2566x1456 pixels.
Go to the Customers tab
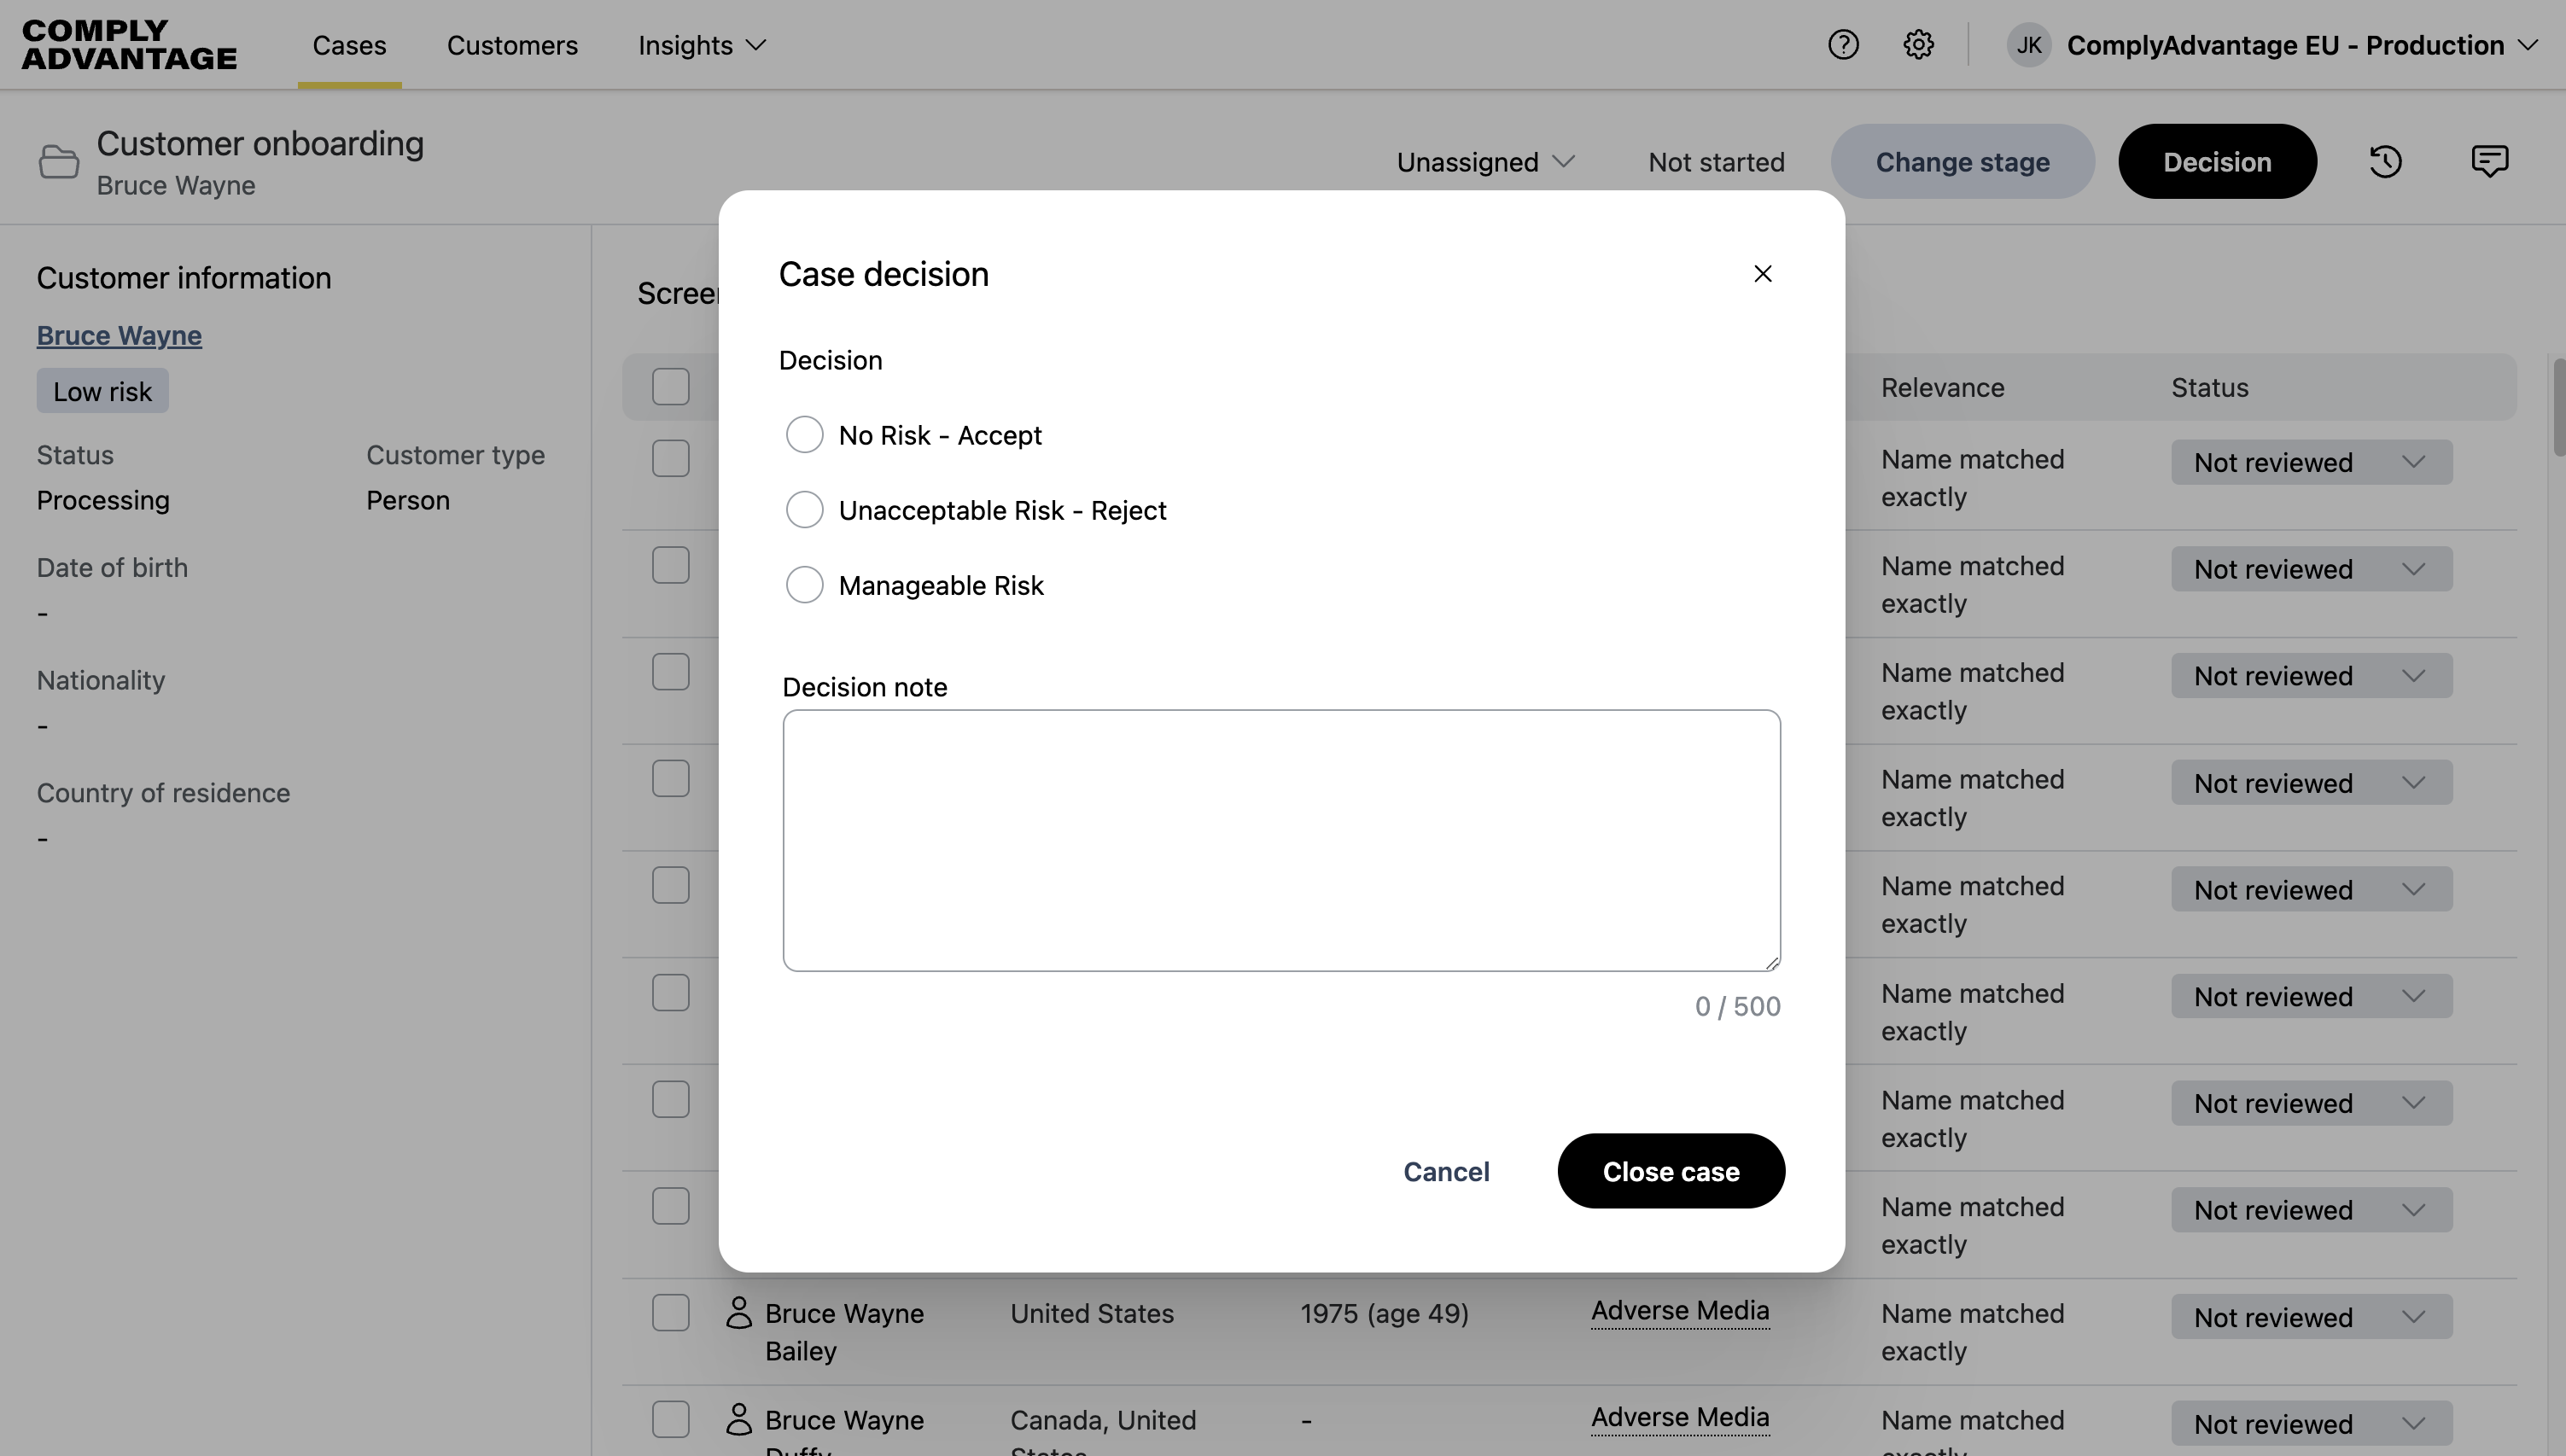click(512, 45)
